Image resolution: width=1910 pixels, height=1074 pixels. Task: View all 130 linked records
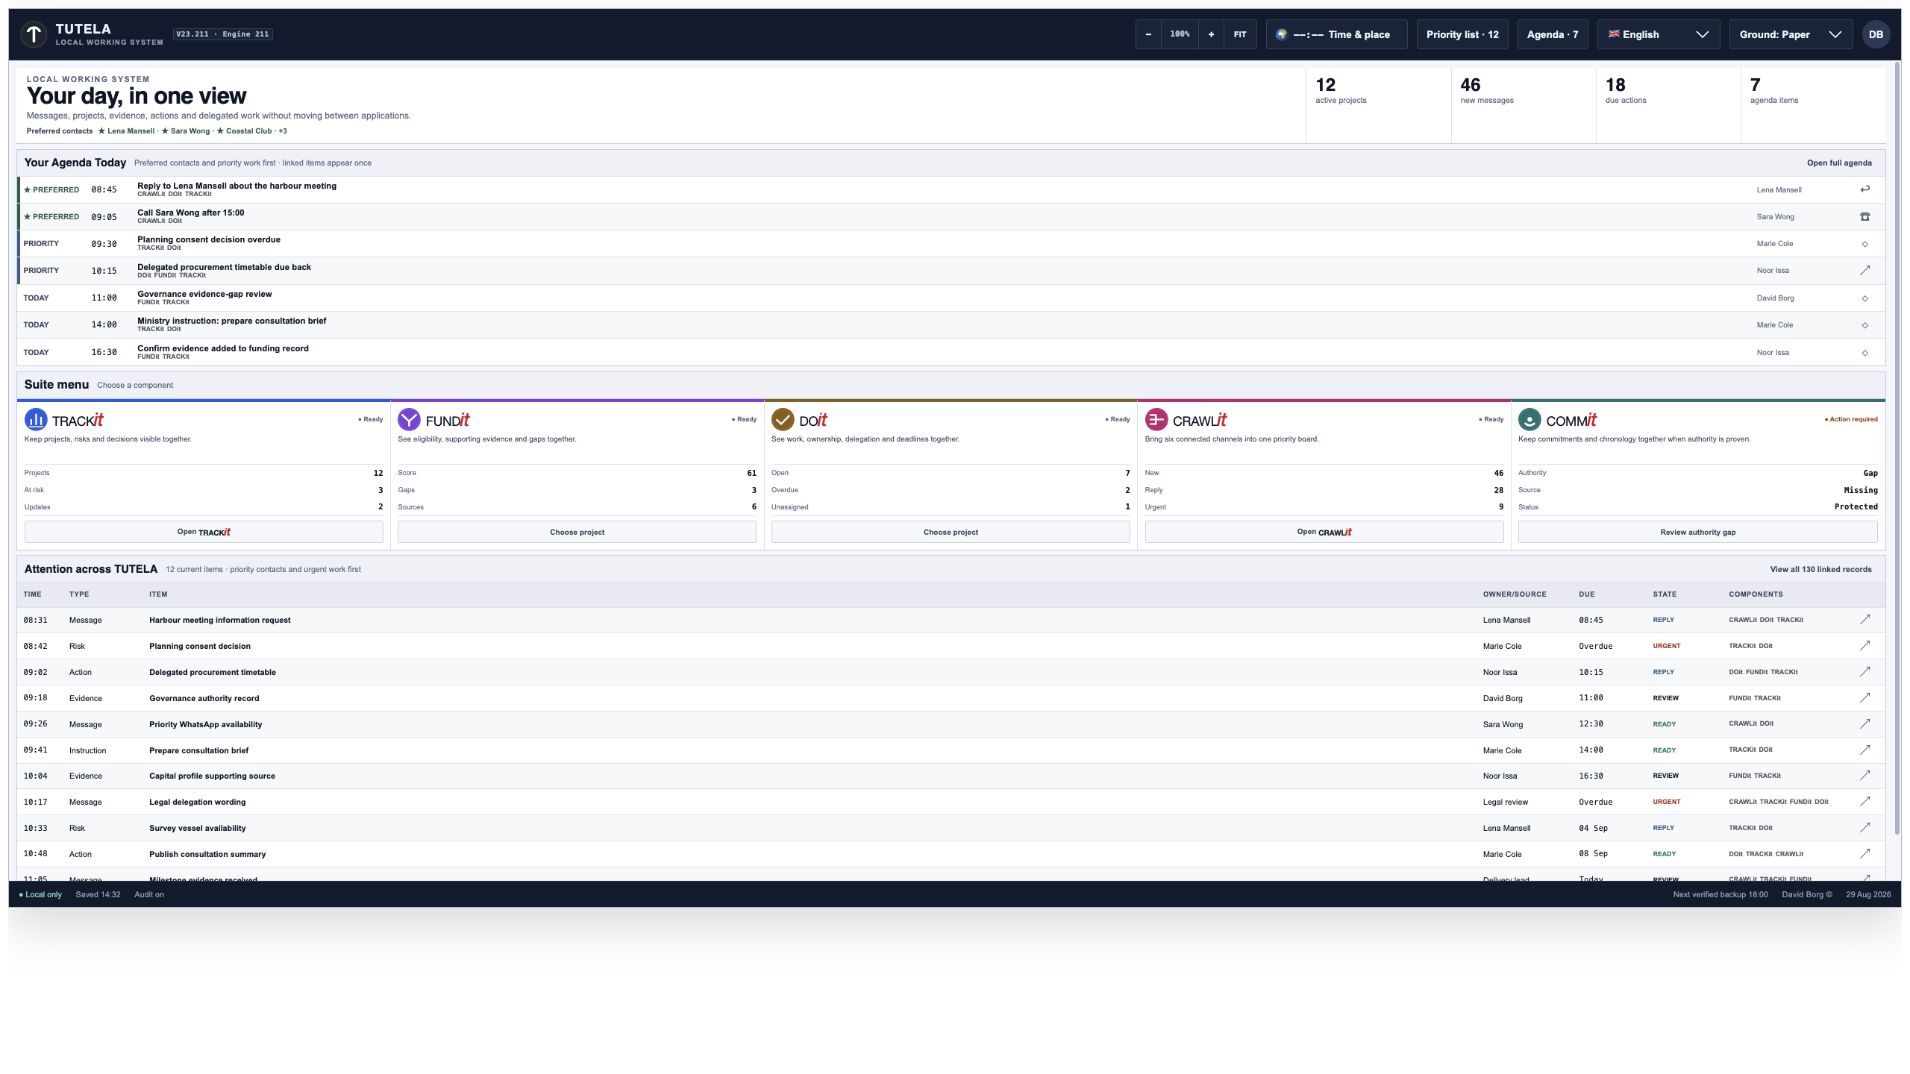[x=1820, y=569]
